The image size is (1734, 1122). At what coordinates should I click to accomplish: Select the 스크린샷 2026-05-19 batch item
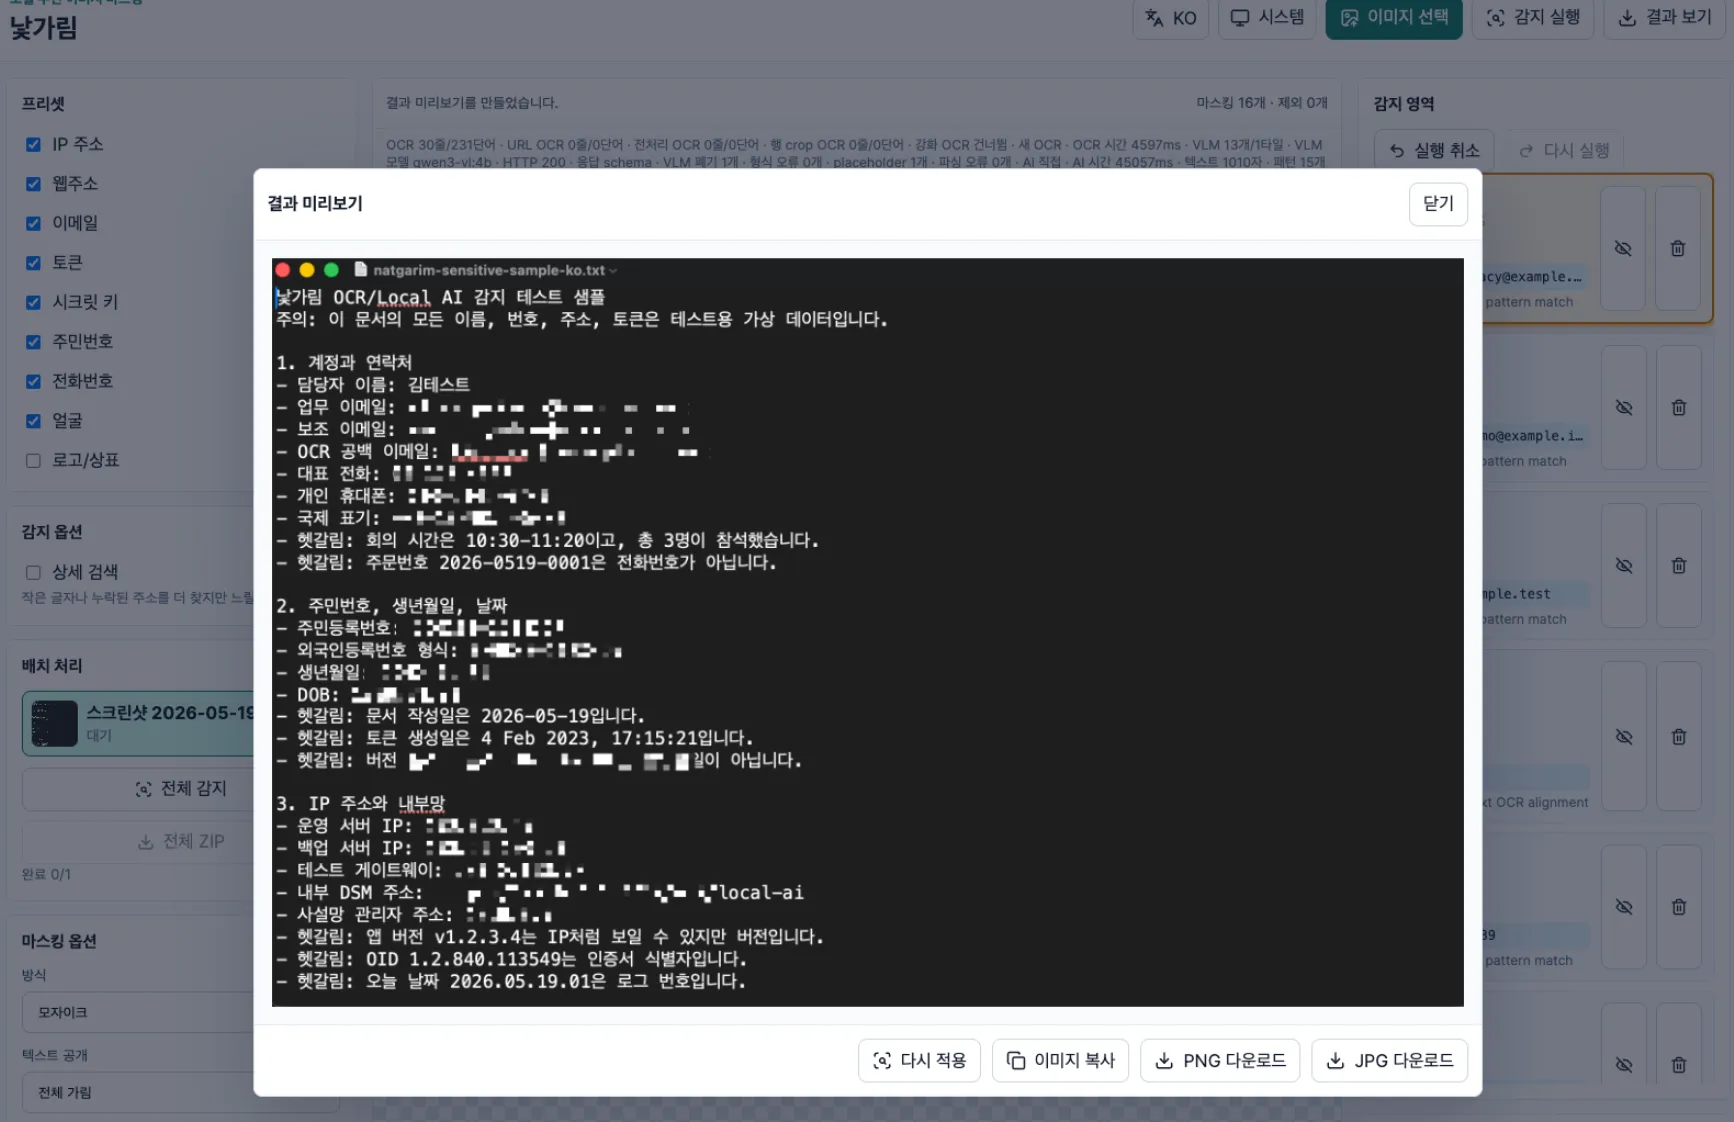coord(139,723)
